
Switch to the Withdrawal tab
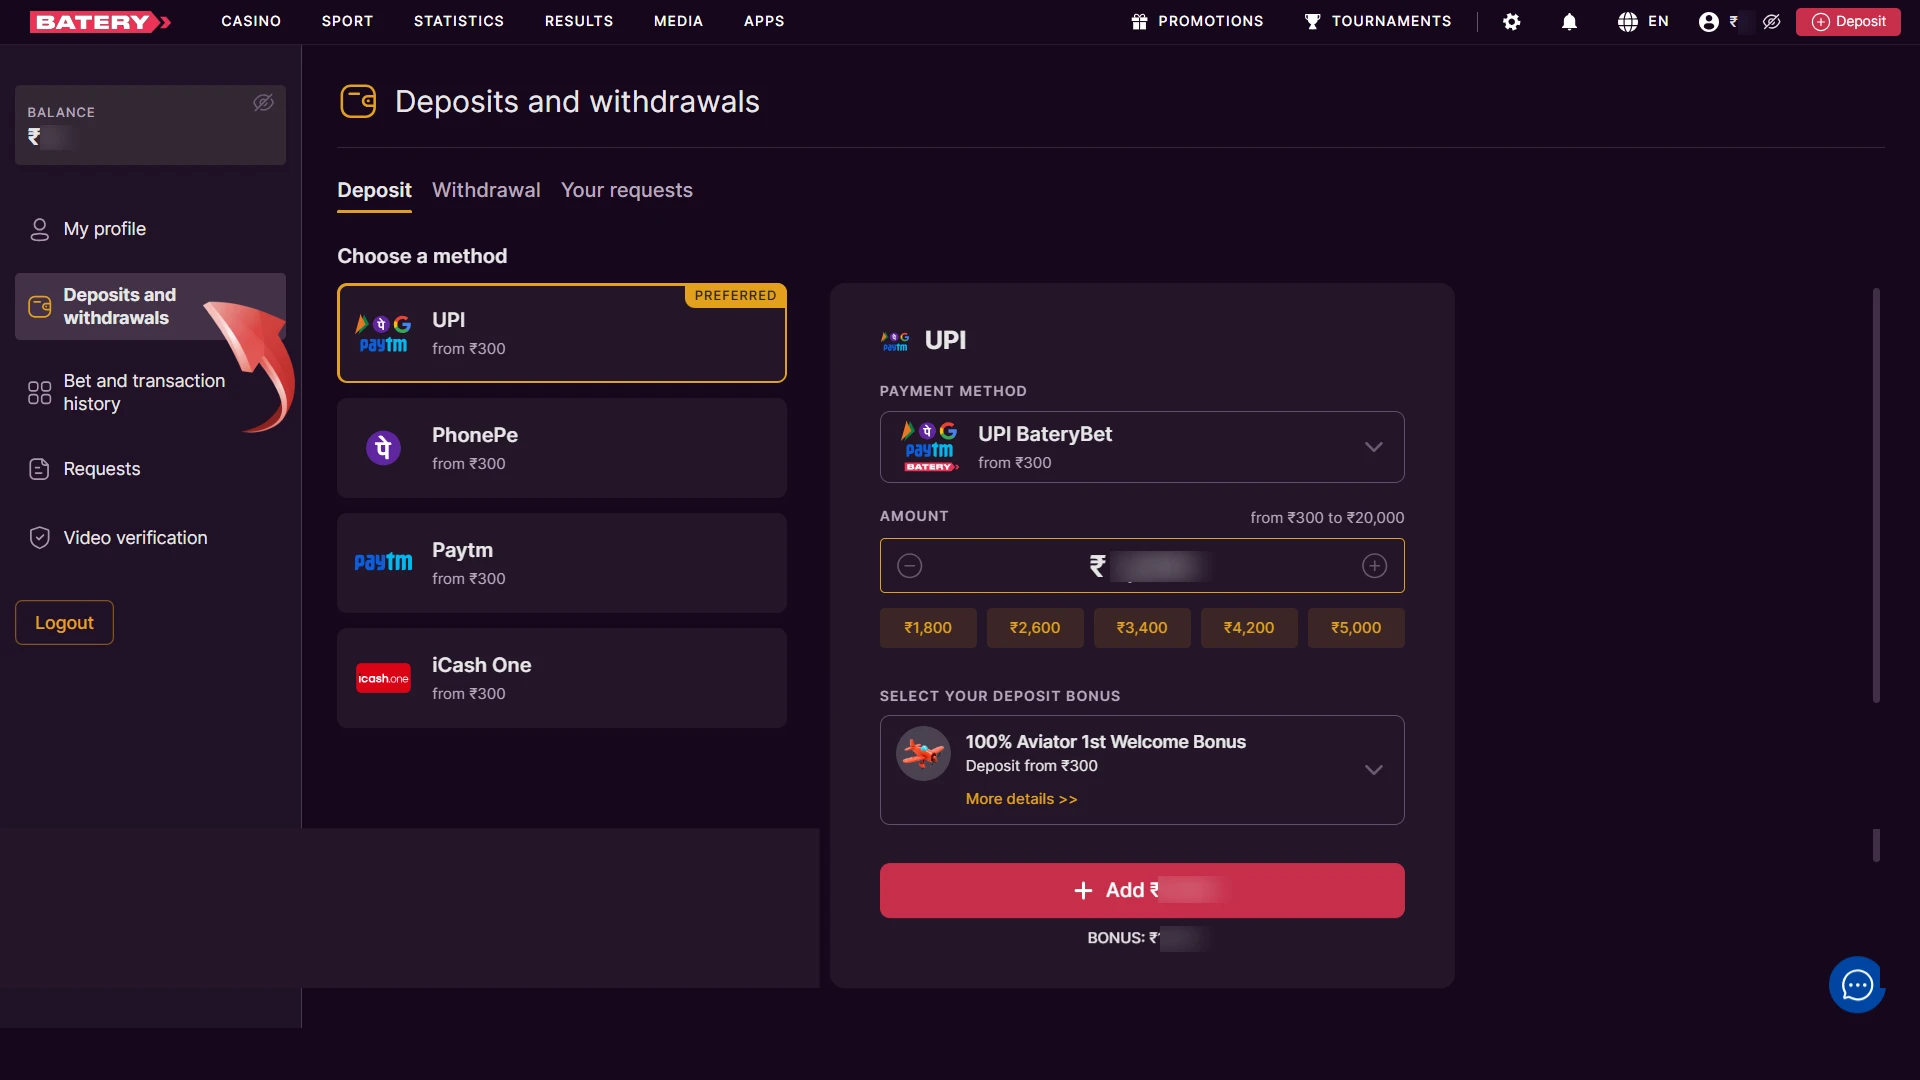click(486, 190)
